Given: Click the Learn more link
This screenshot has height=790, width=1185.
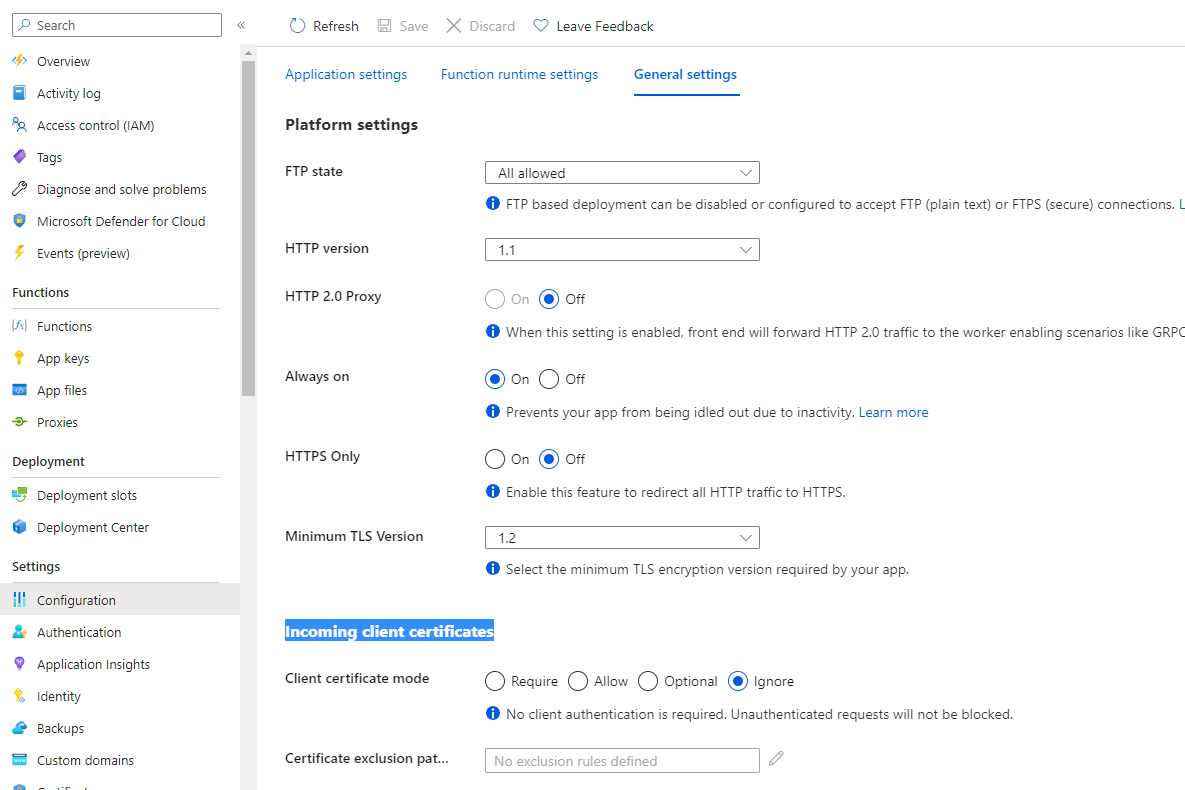Looking at the screenshot, I should pyautogui.click(x=893, y=412).
